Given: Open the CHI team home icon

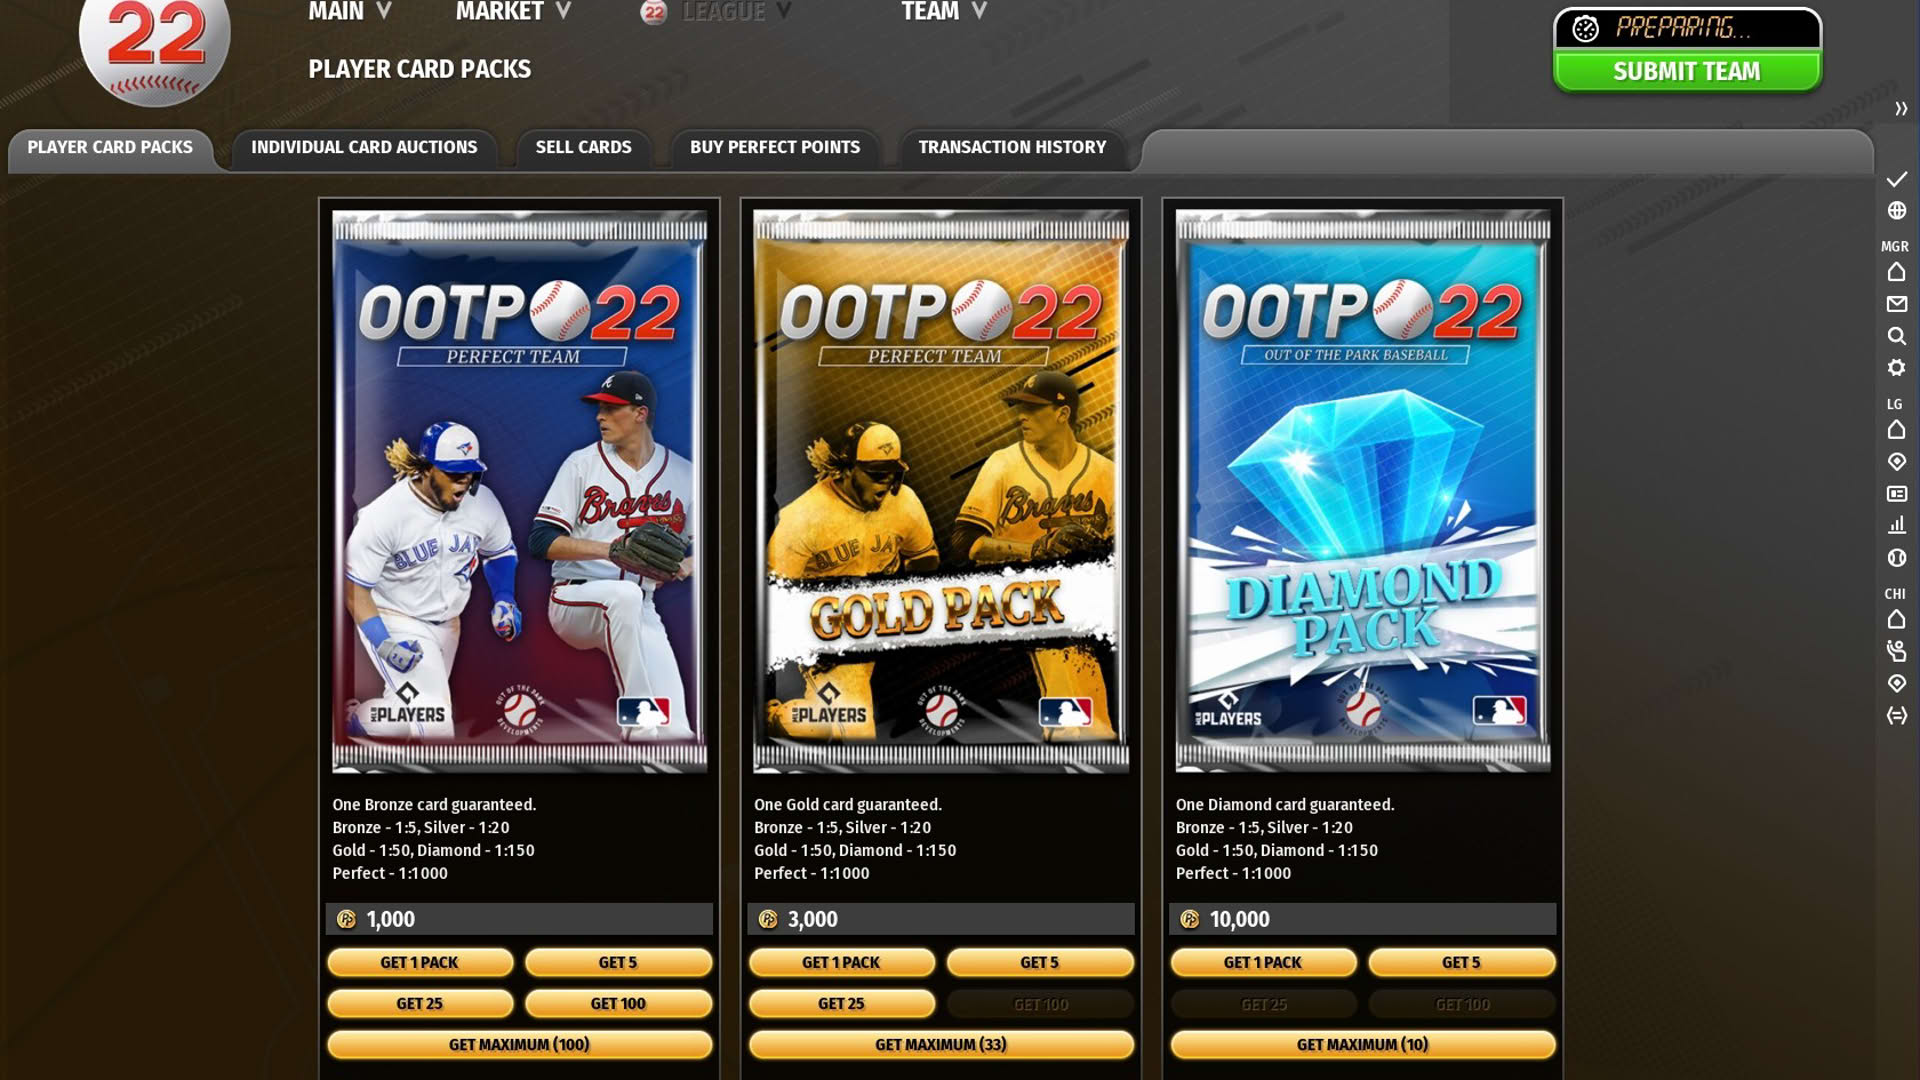Looking at the screenshot, I should (x=1897, y=619).
